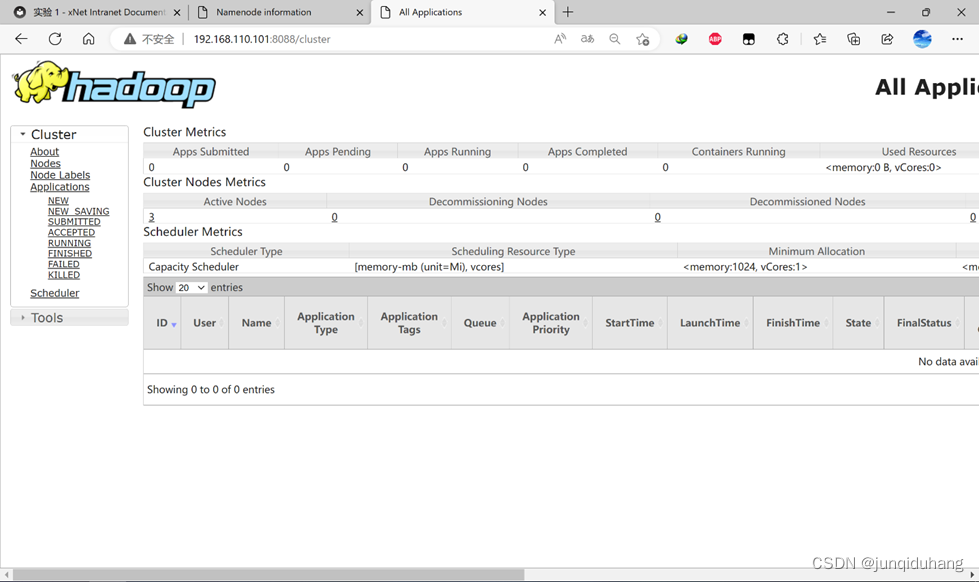Open the Extensions puzzle icon
This screenshot has height=582, width=979.
pos(782,39)
